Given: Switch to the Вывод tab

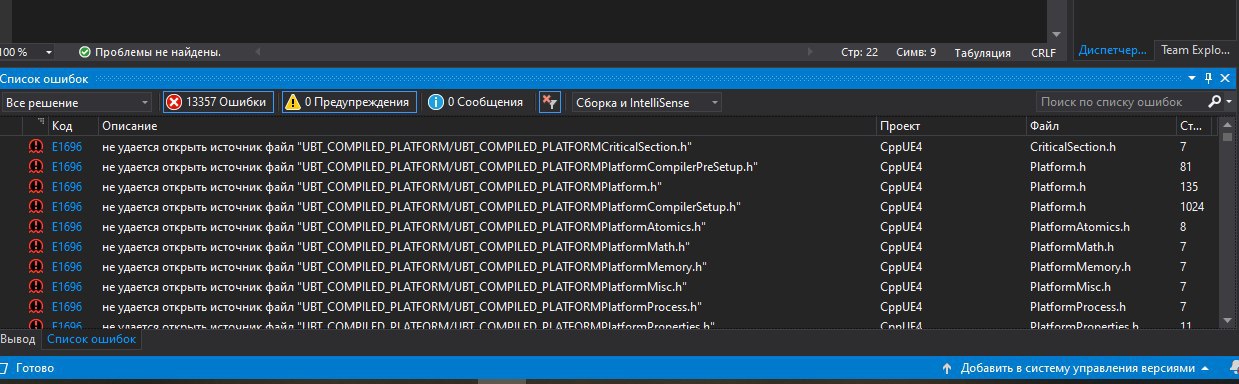Looking at the screenshot, I should tap(17, 340).
